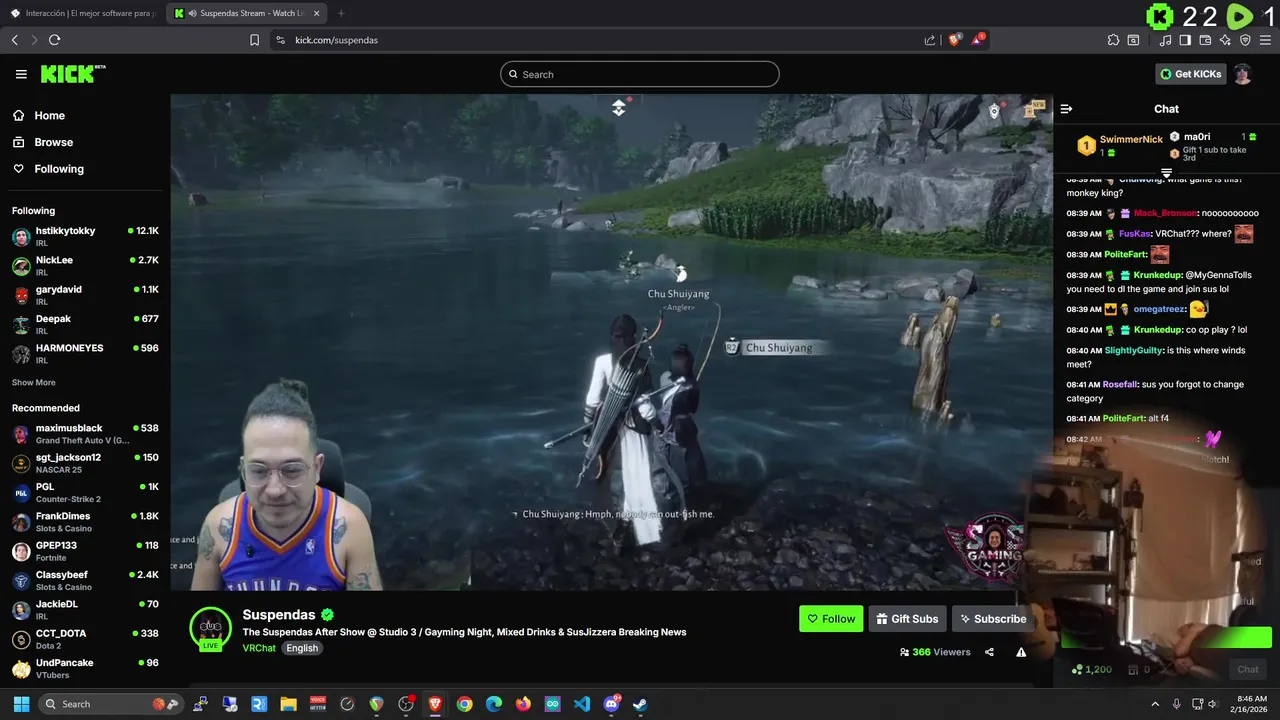This screenshot has width=1280, height=720.
Task: Click Mack_Bronson username in chat
Action: 1165,213
